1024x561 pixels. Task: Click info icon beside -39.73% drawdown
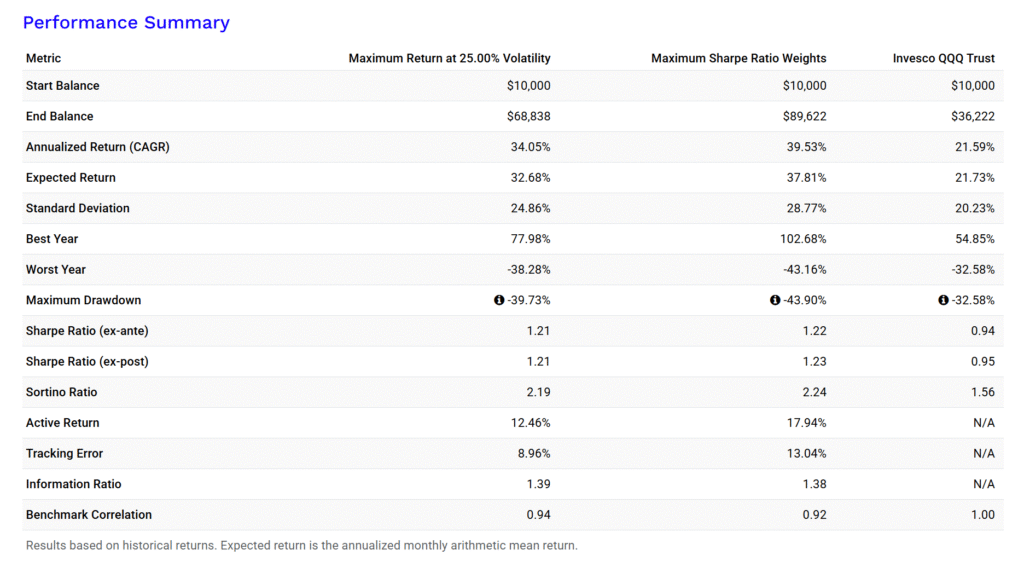(499, 300)
